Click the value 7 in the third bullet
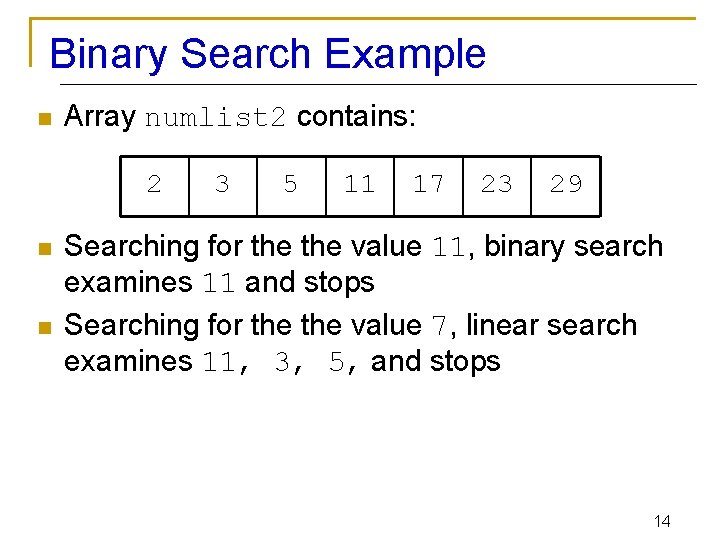720x540 pixels. coord(440,327)
